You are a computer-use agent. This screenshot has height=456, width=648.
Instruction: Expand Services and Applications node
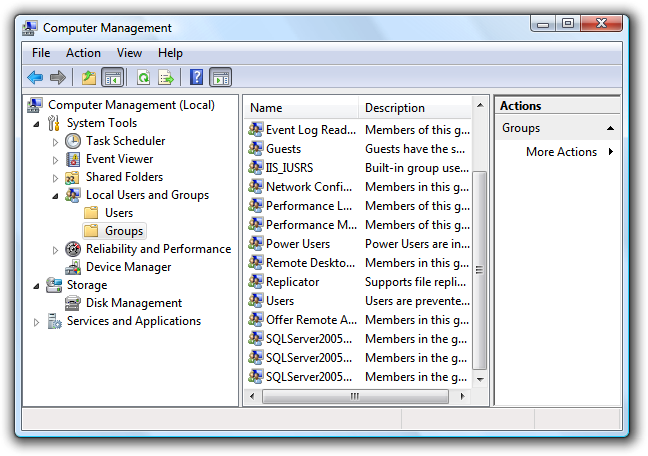pyautogui.click(x=36, y=322)
